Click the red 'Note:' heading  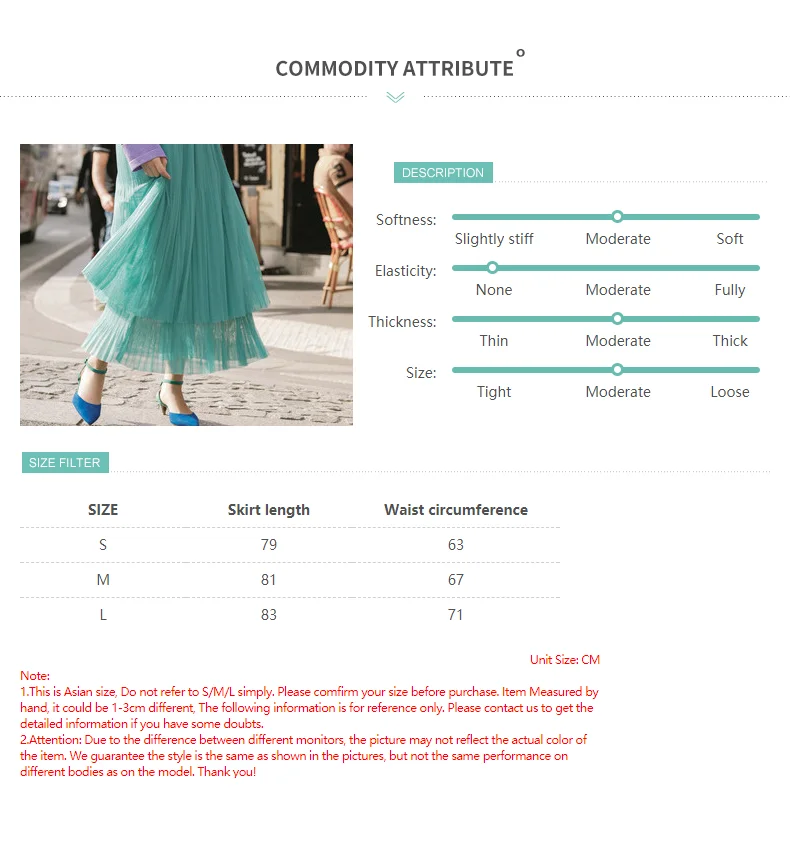35,675
